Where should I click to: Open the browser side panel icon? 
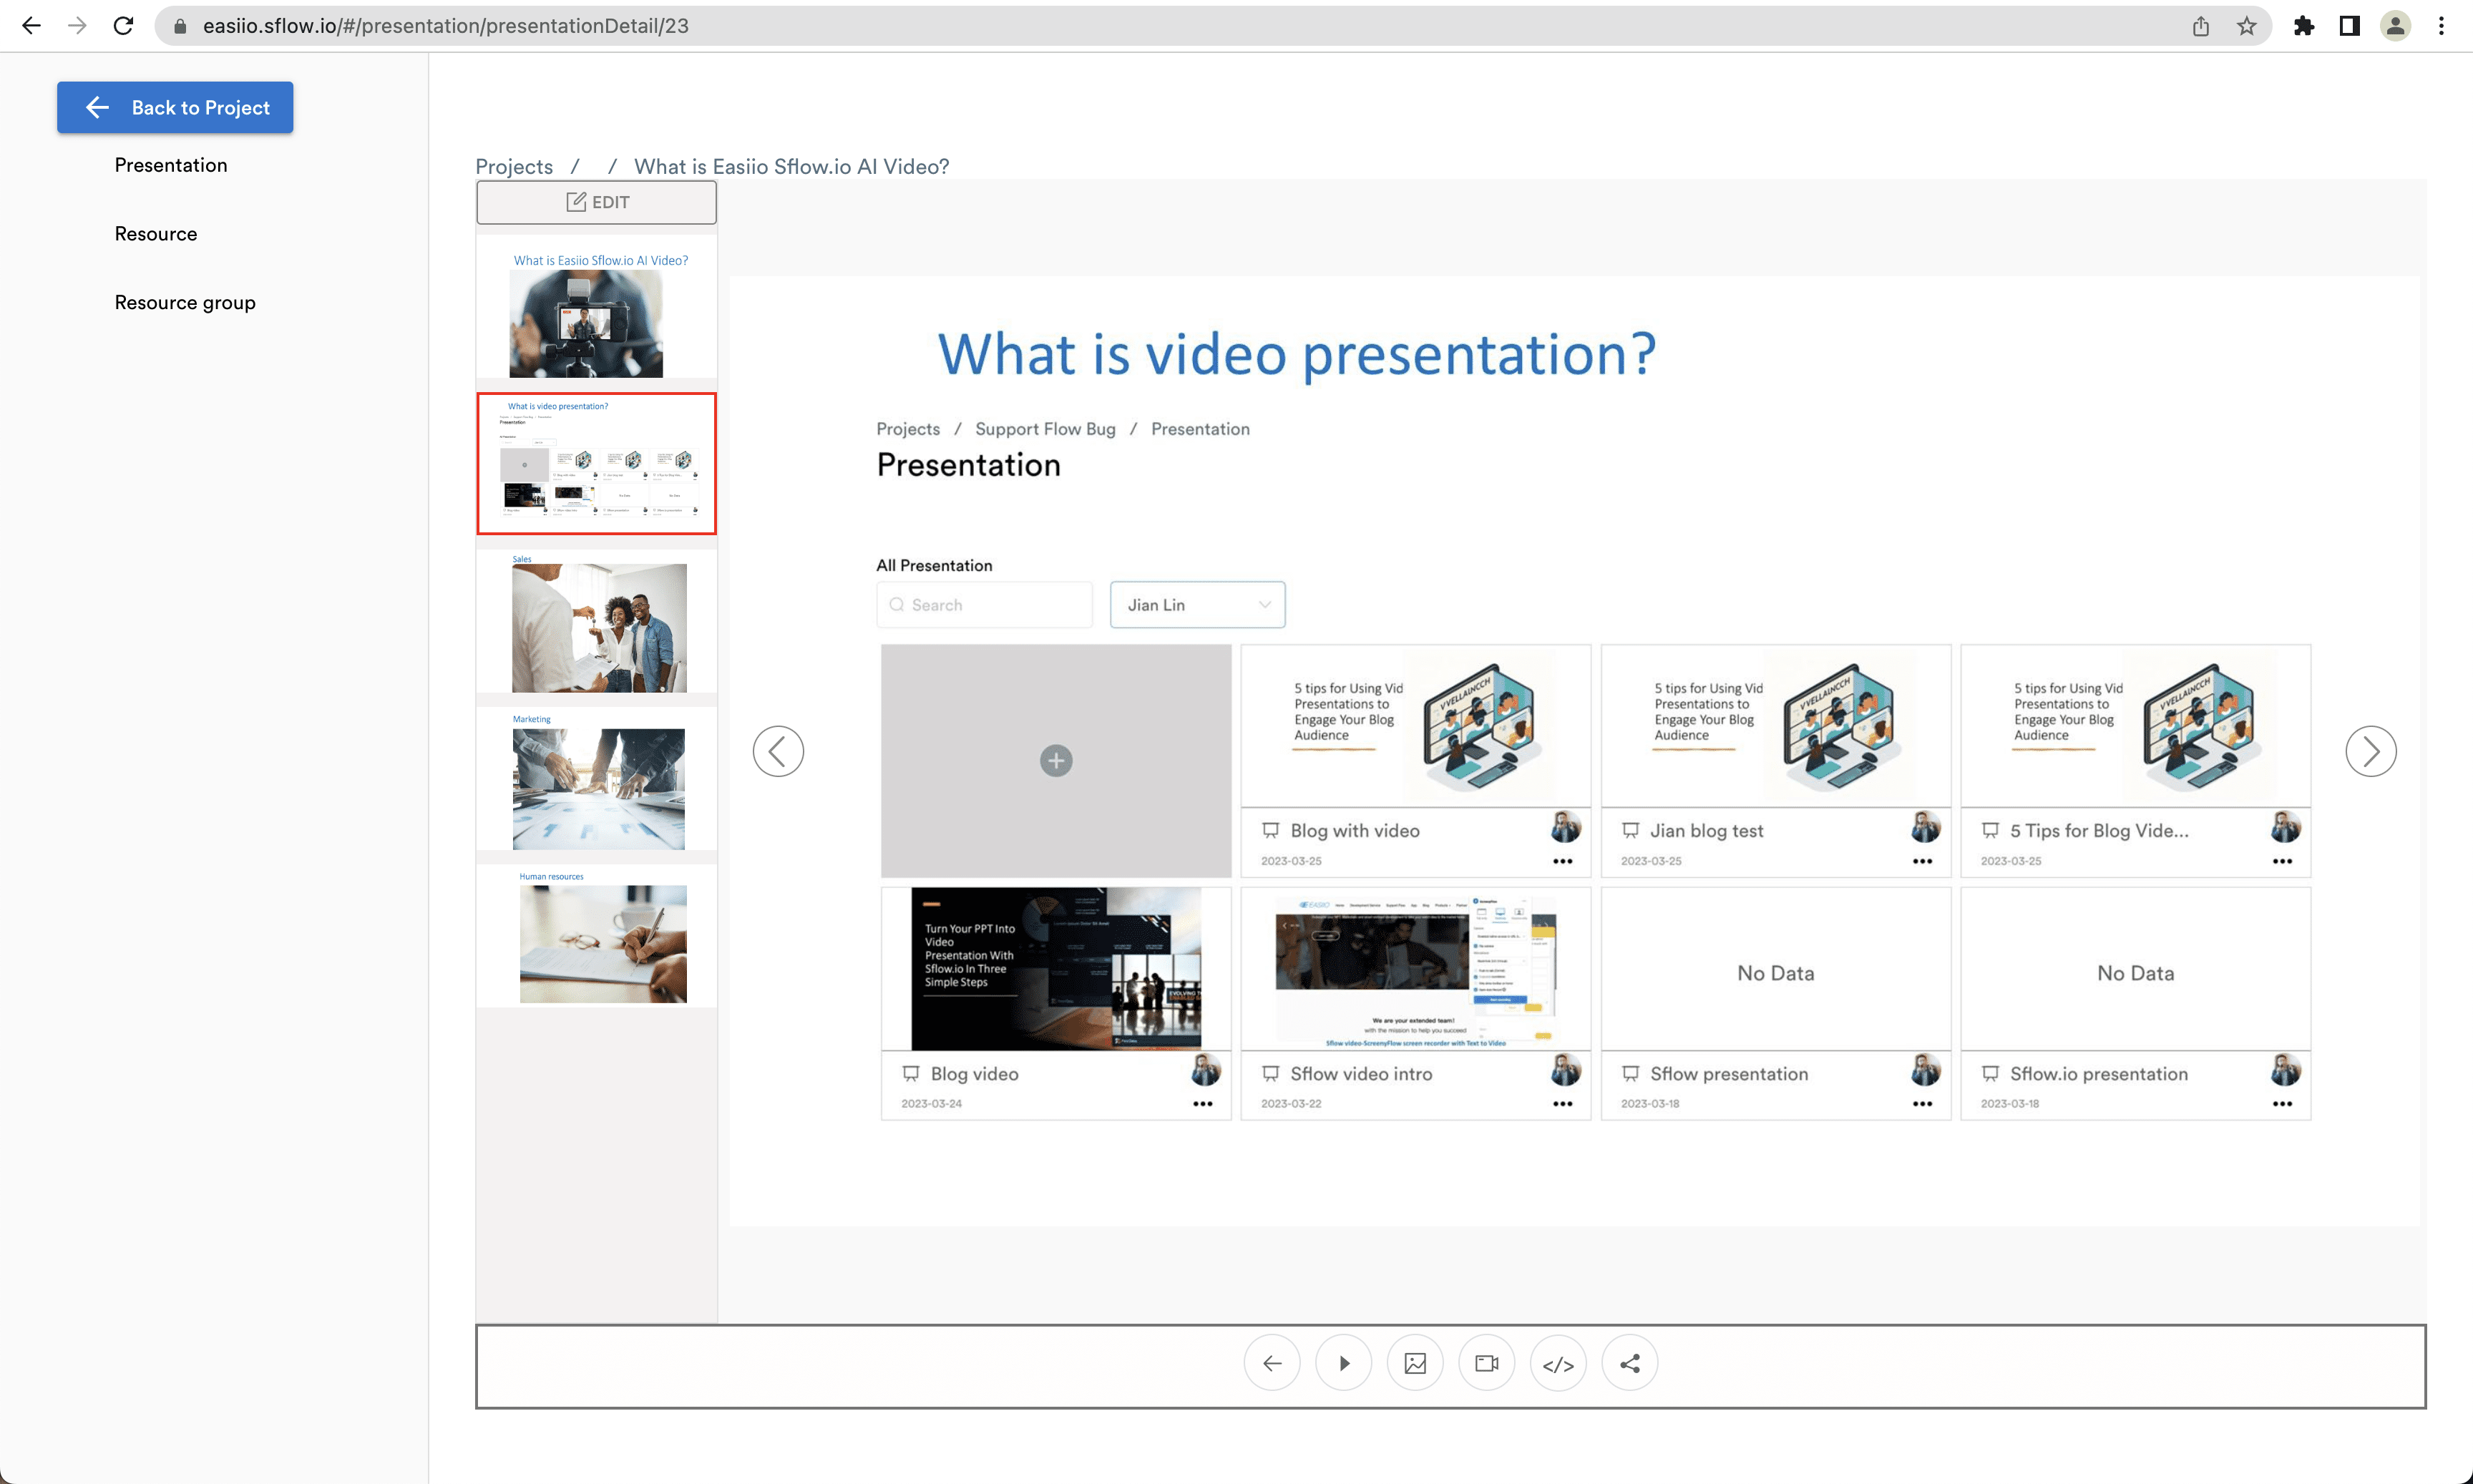tap(2349, 26)
